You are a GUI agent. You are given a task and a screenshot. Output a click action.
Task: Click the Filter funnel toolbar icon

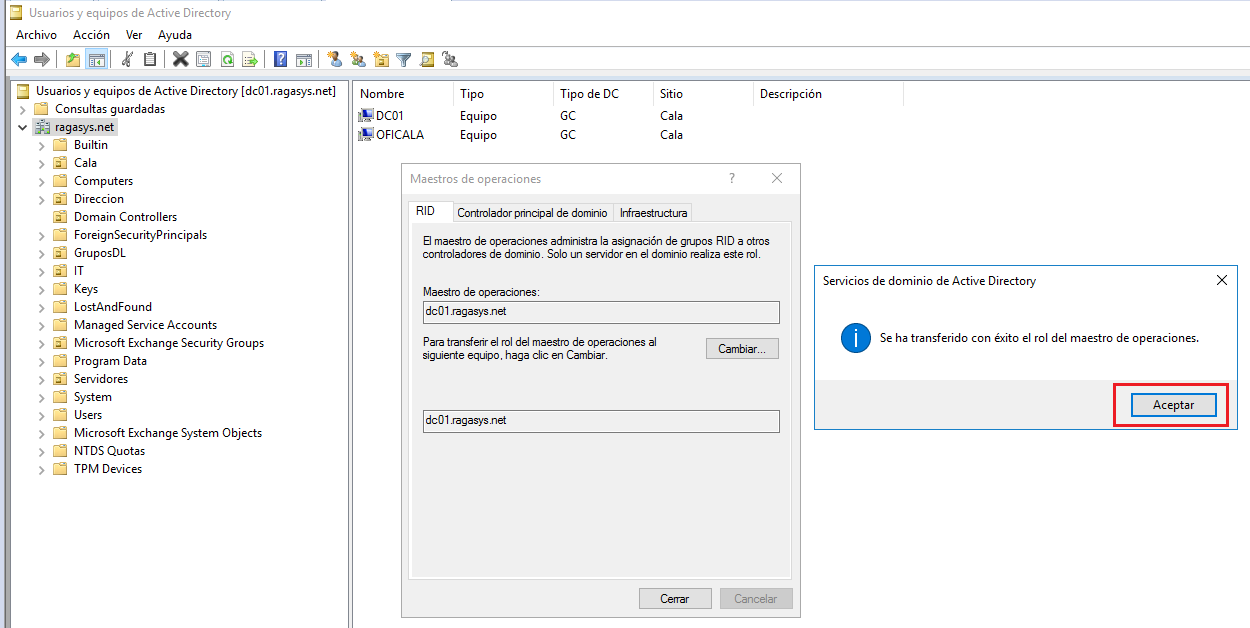point(404,59)
